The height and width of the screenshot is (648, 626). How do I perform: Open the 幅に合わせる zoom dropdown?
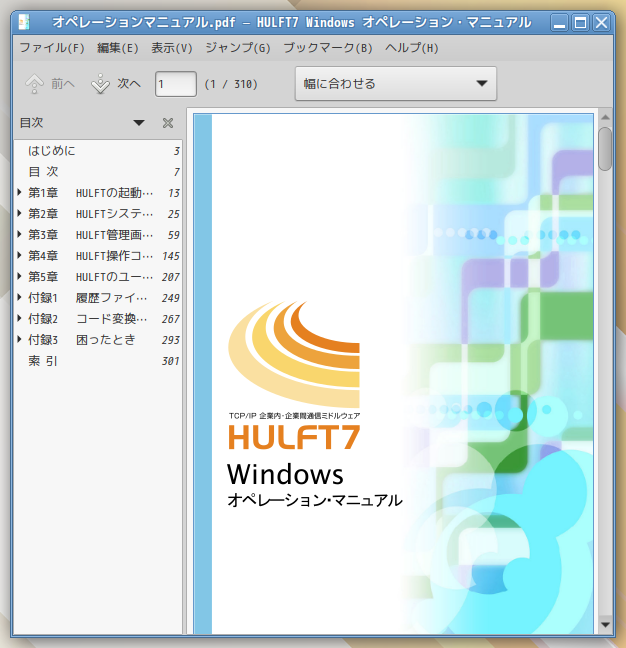click(x=395, y=83)
